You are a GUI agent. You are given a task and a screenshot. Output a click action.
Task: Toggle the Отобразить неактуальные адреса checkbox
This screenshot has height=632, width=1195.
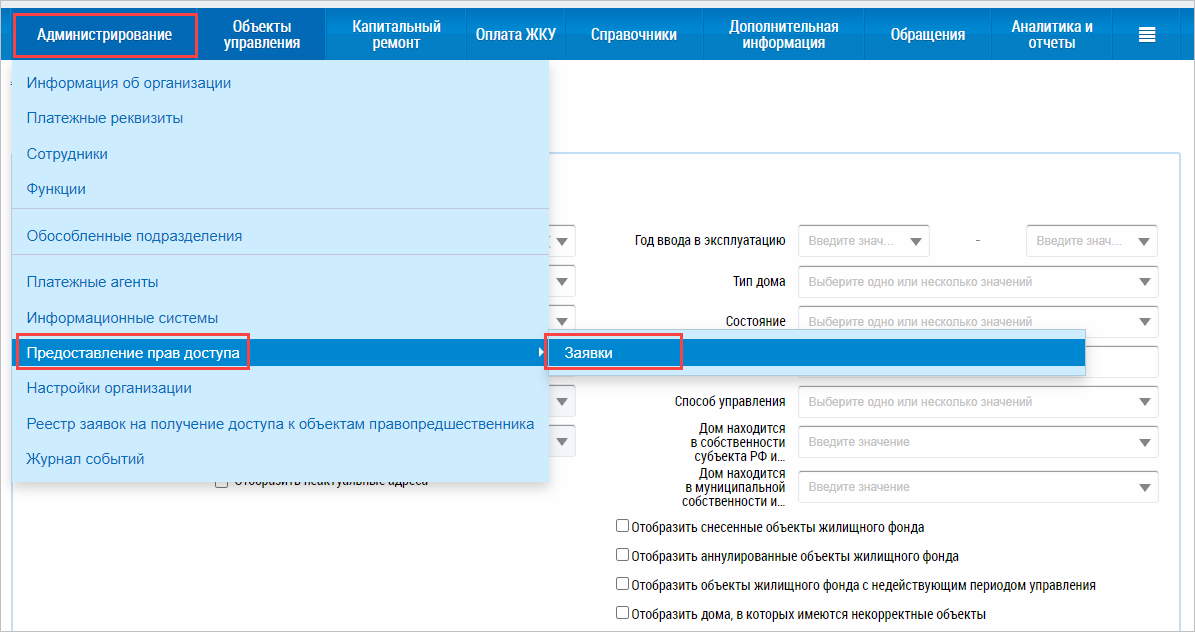(222, 483)
